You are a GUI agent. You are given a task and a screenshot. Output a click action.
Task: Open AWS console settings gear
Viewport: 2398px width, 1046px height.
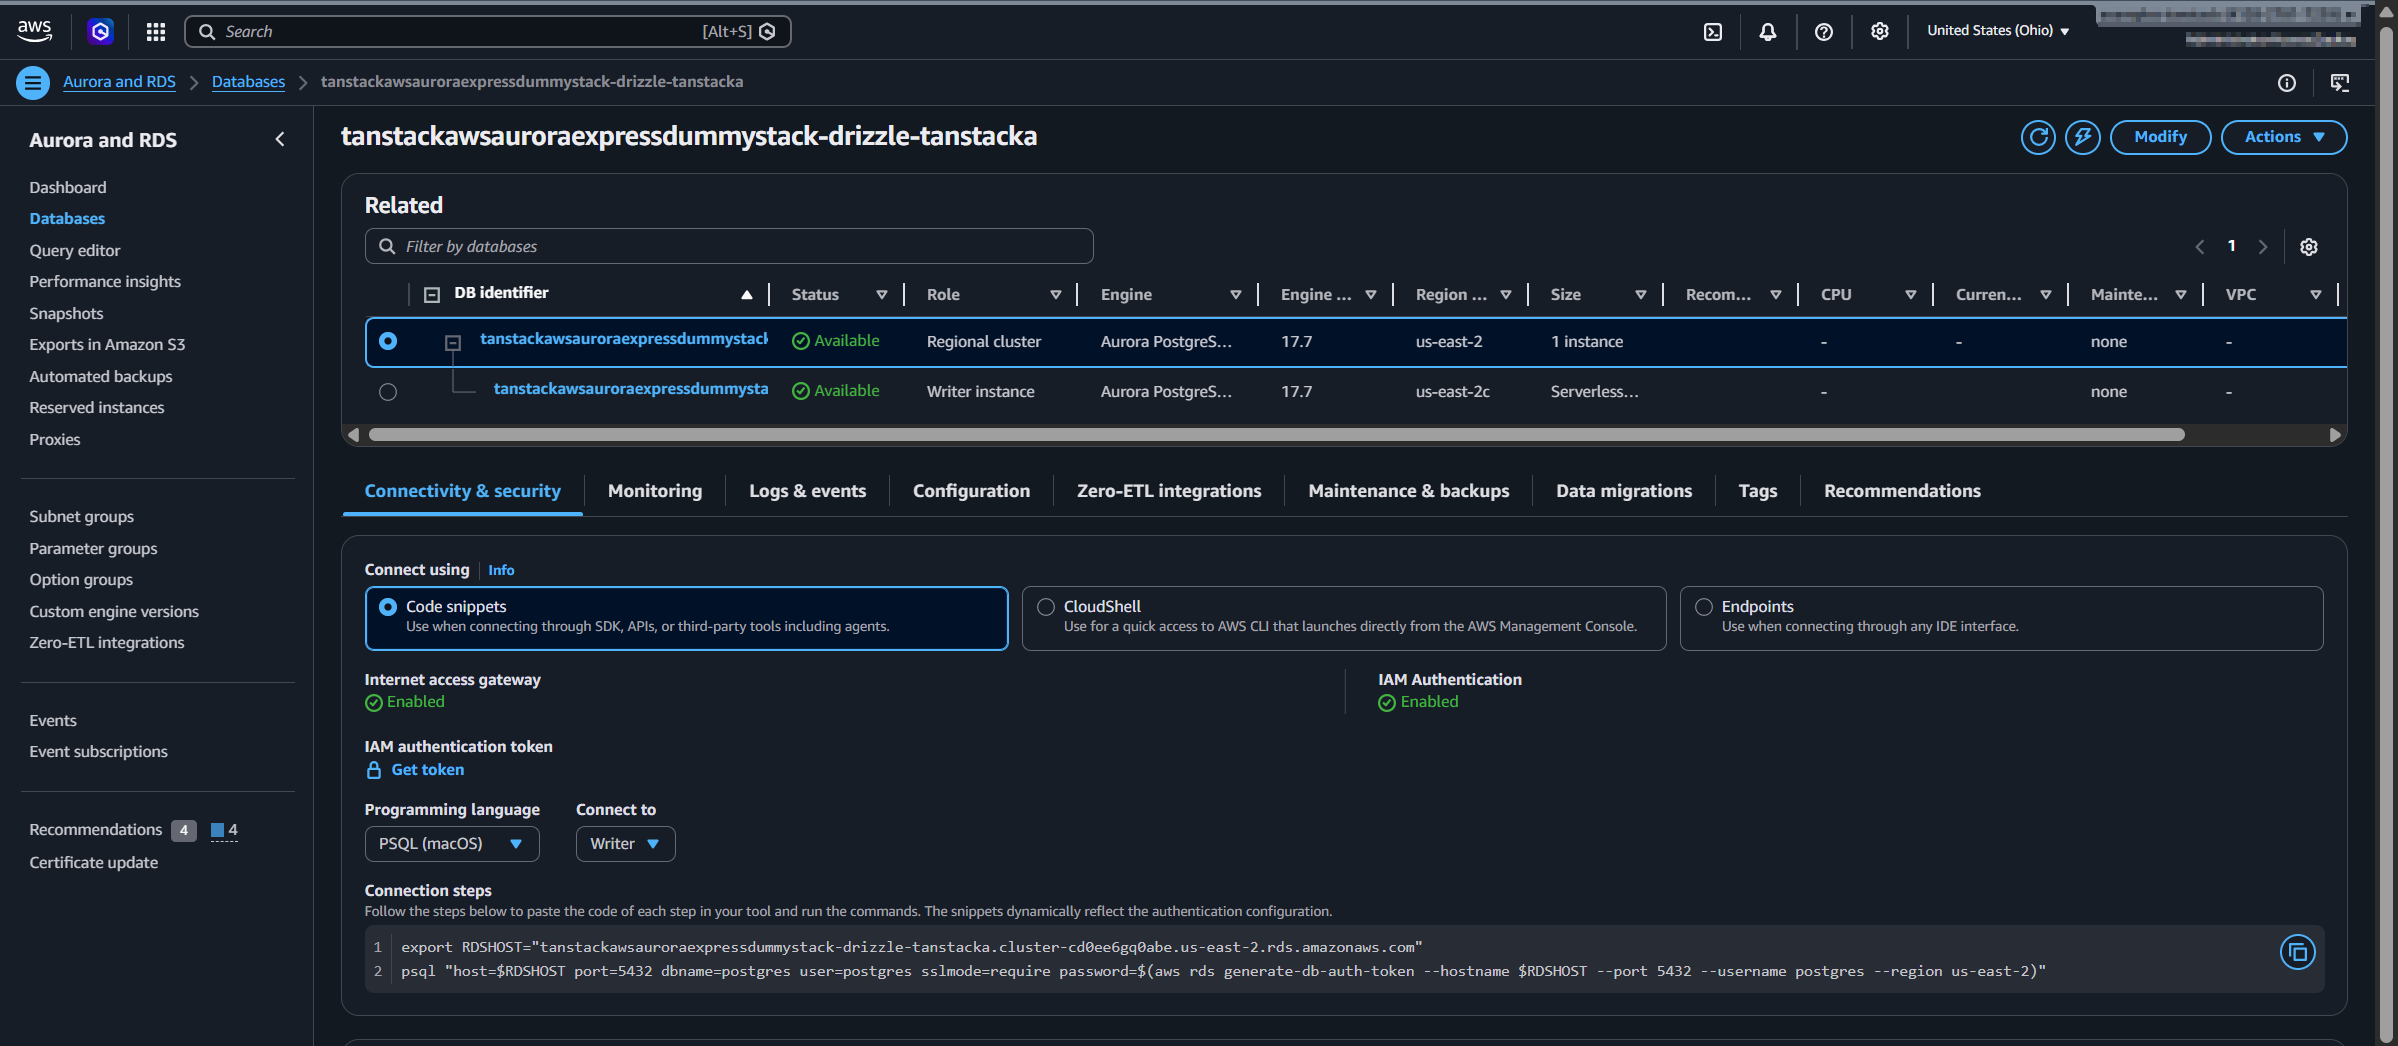point(1878,31)
